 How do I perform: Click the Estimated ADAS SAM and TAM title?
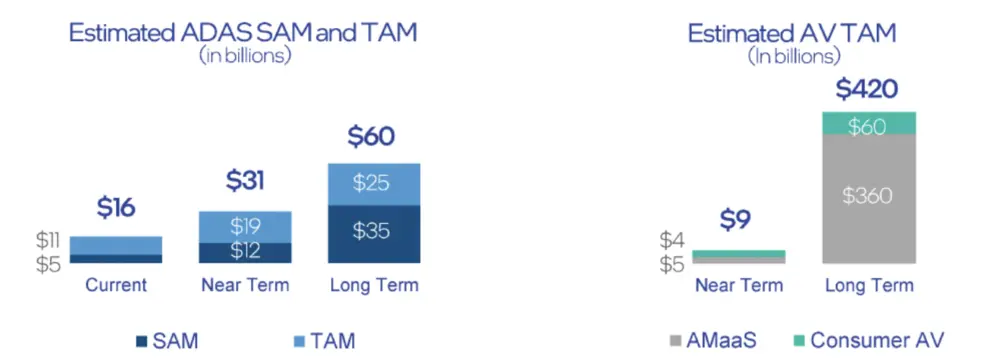244,32
